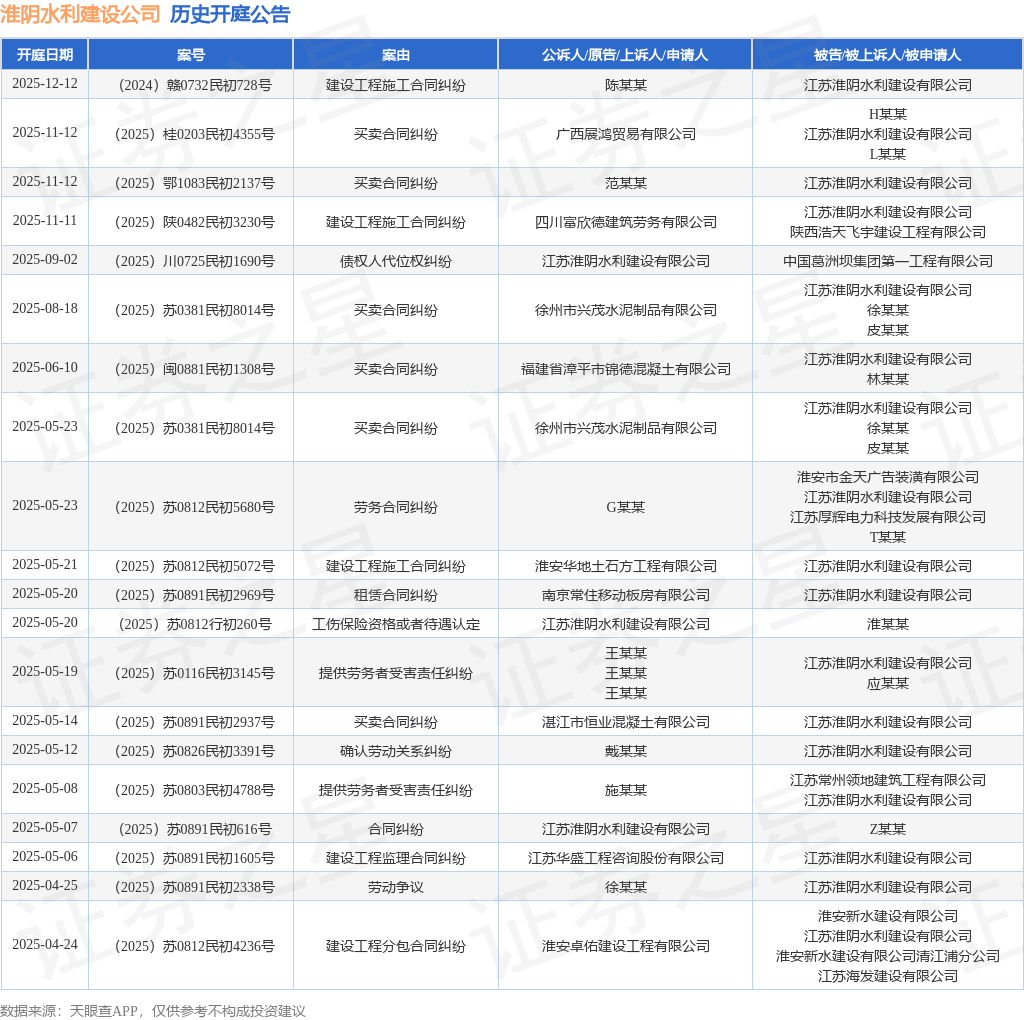Select case number (2025)桂0203民初4355号
Image resolution: width=1024 pixels, height=1020 pixels.
tap(195, 134)
